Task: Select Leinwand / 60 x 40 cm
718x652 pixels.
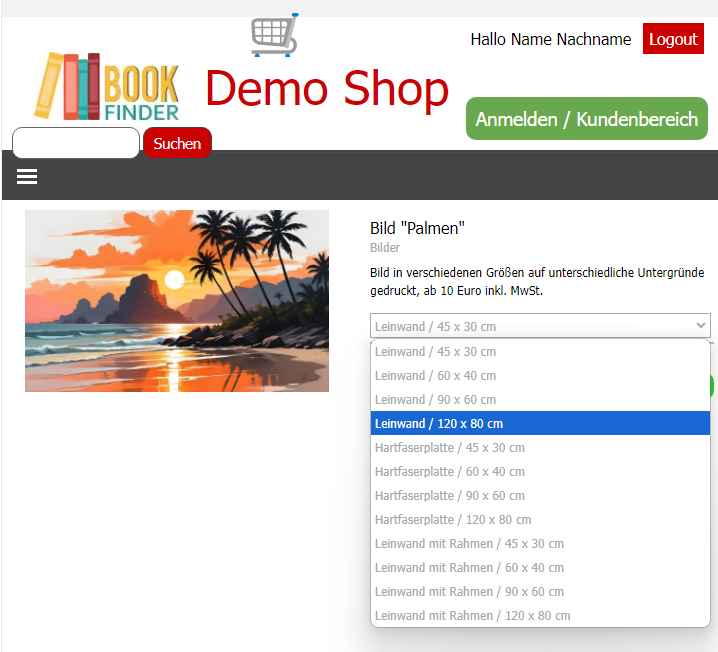Action: click(540, 375)
